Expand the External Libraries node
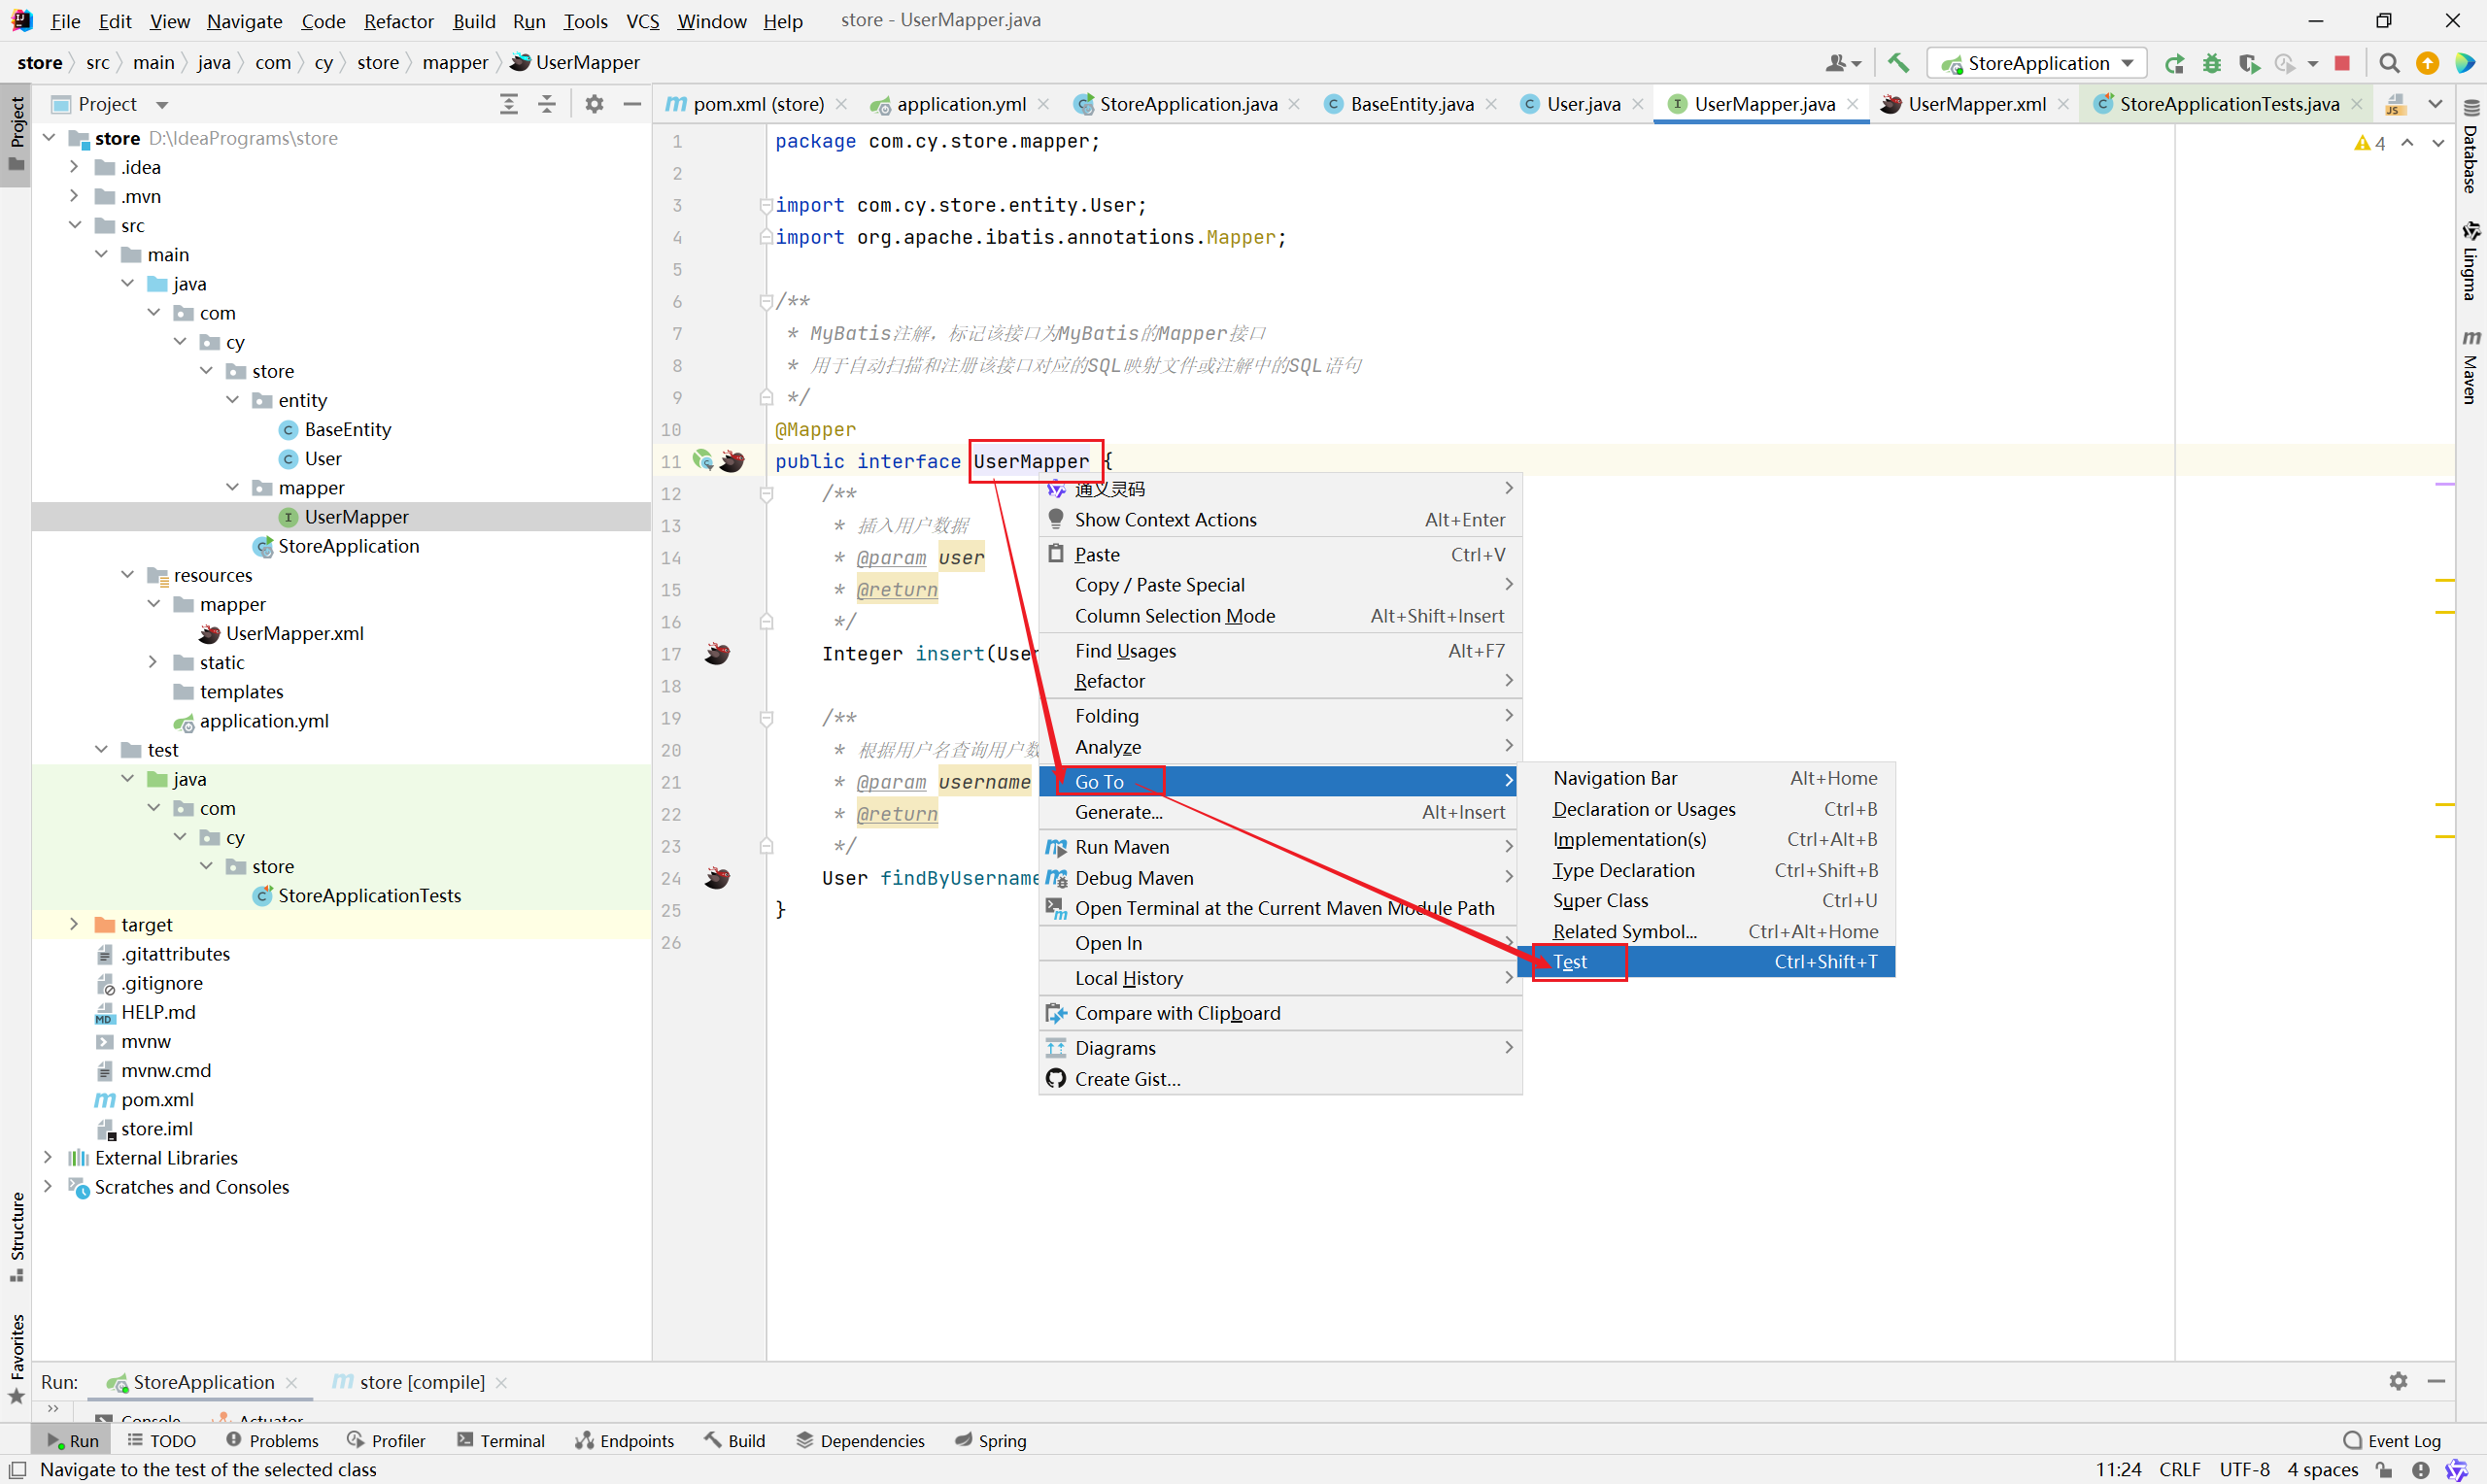The image size is (2487, 1484). (48, 1158)
